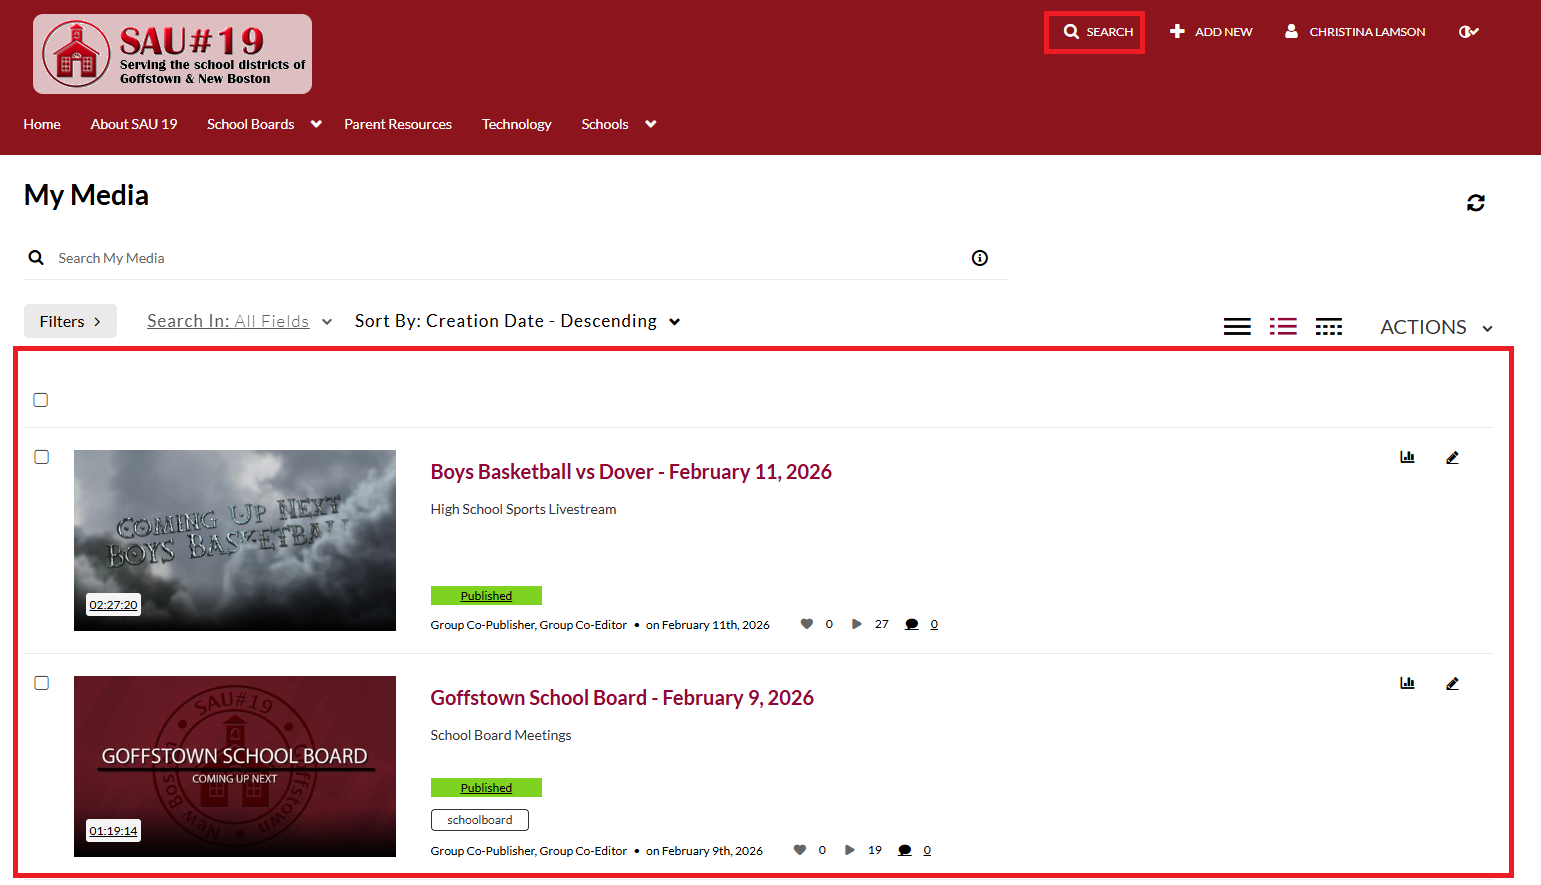The width and height of the screenshot is (1541, 885).
Task: Edit the Boys Basketball vs Dover entry
Action: point(1452,458)
